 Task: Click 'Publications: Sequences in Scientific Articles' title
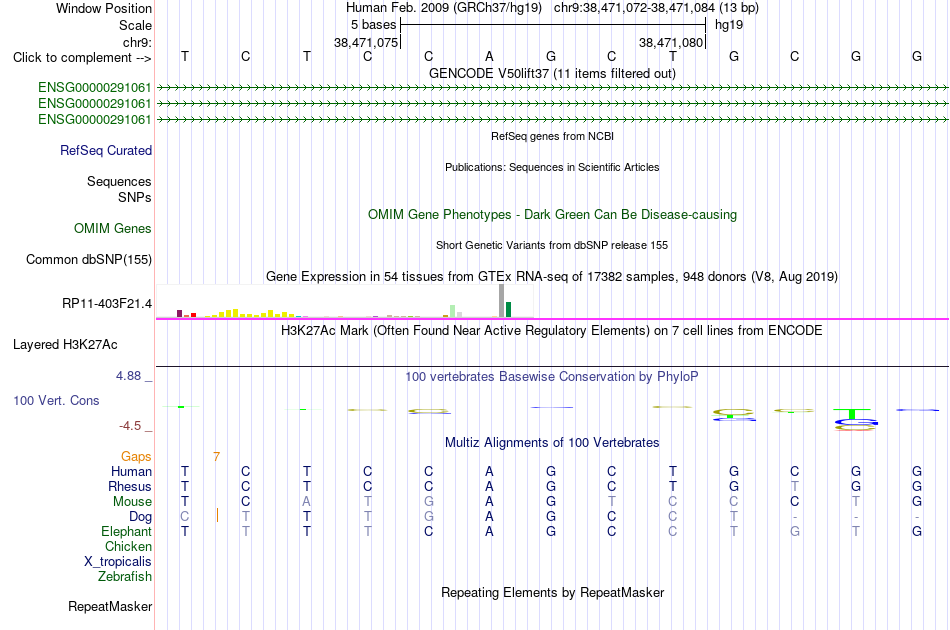coord(553,167)
